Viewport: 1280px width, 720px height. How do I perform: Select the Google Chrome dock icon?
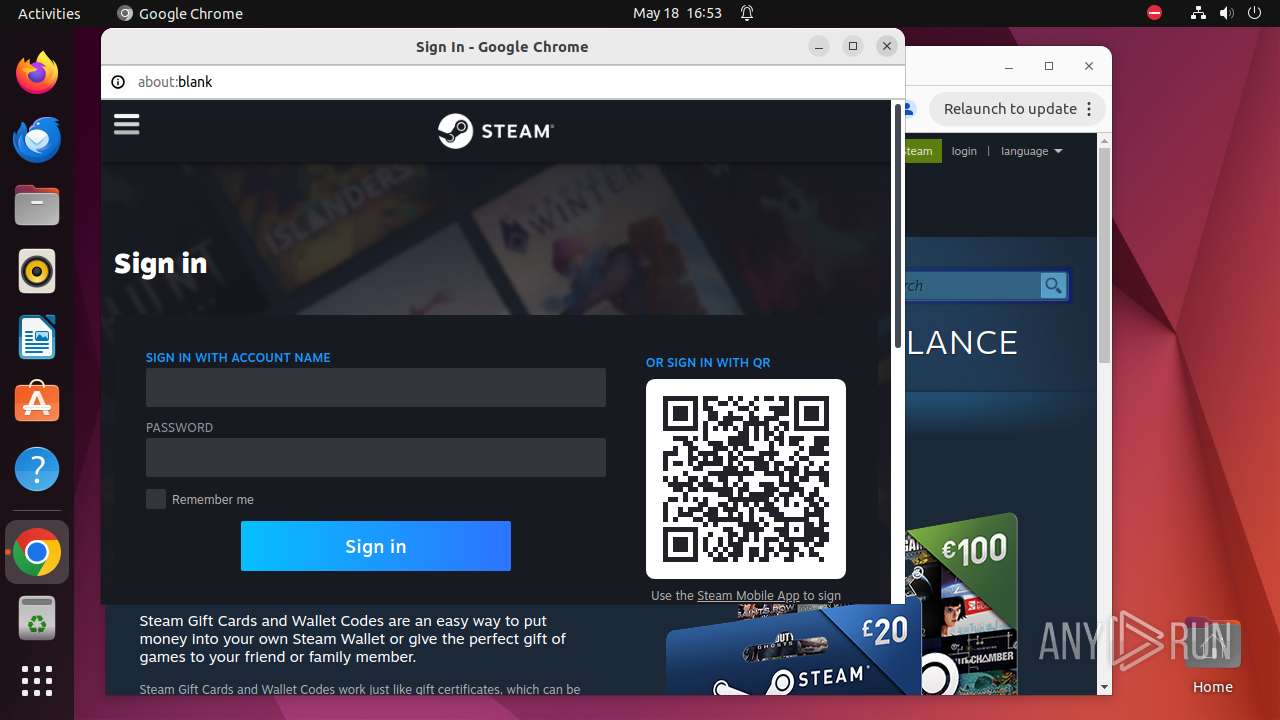click(x=37, y=552)
